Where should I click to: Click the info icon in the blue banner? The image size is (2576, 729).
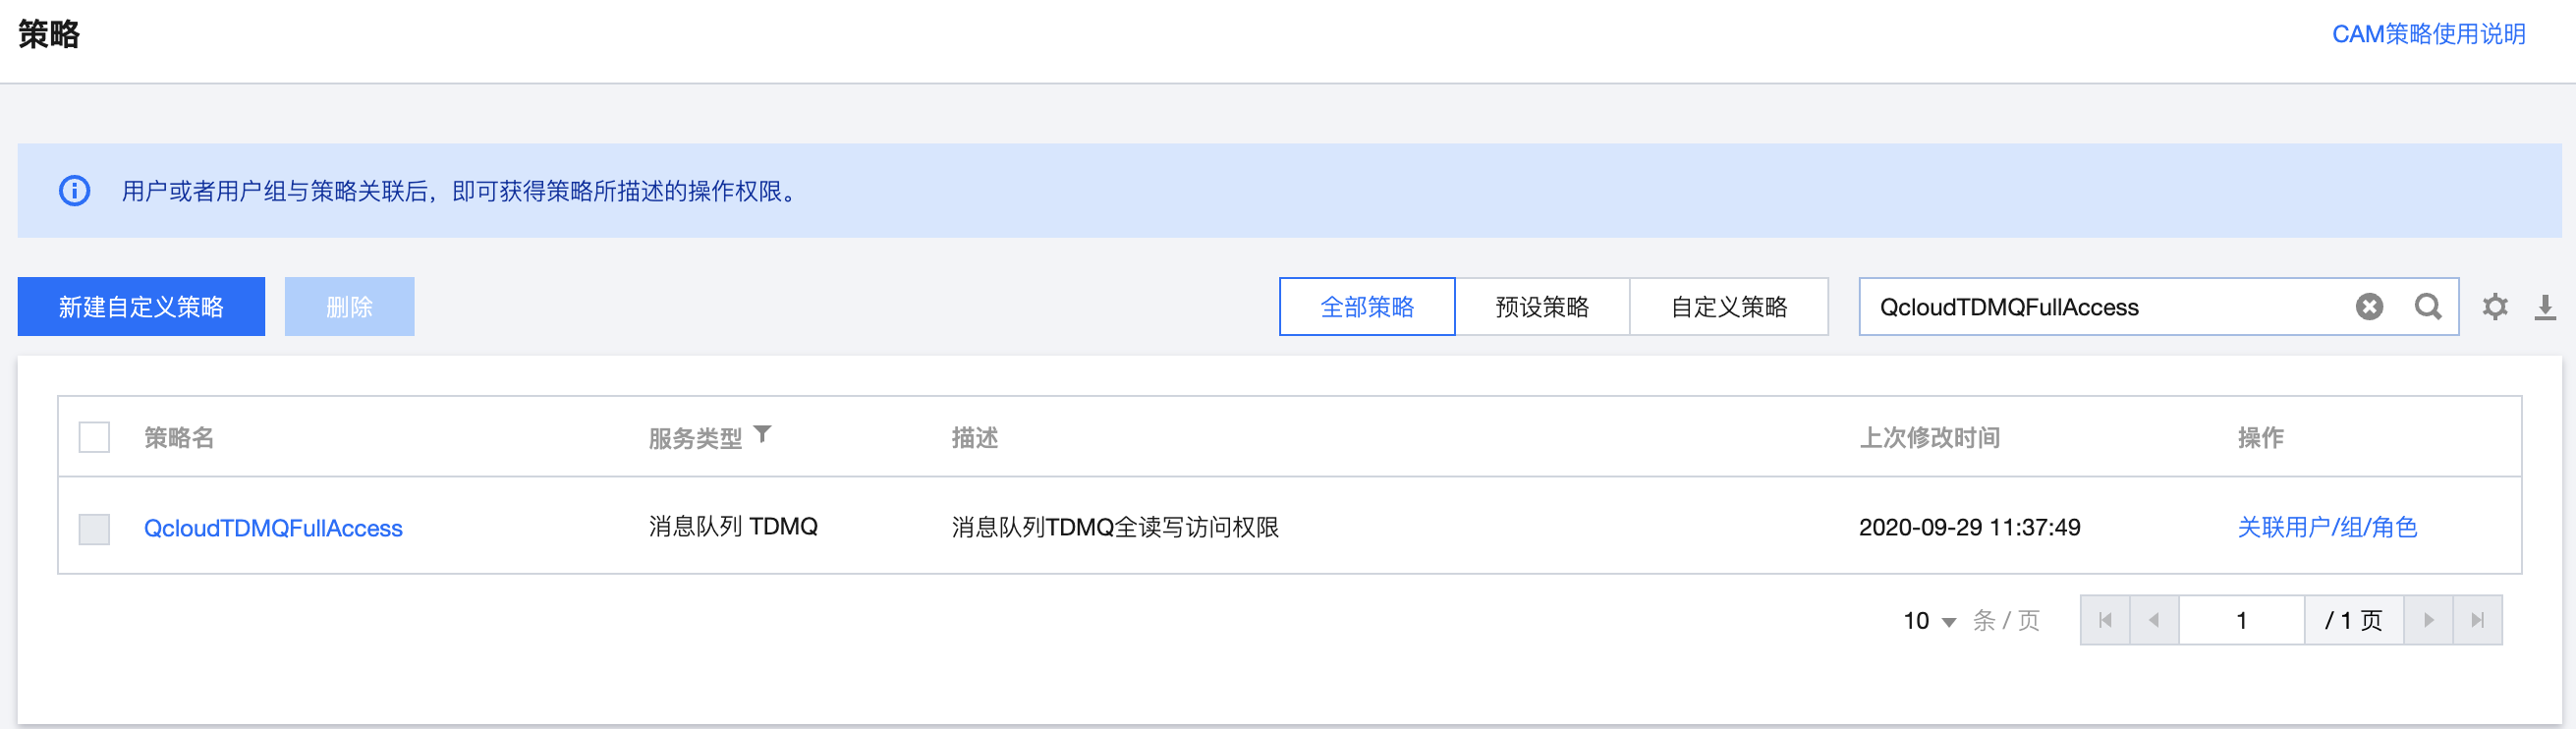click(74, 190)
